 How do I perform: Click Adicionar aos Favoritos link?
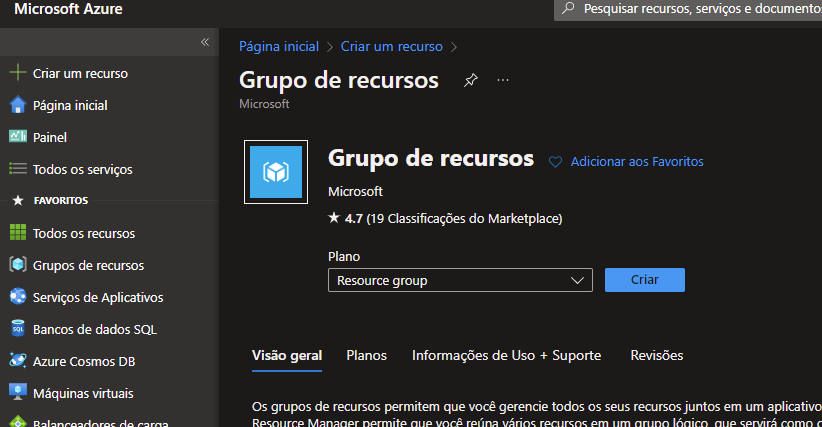pyautogui.click(x=637, y=161)
